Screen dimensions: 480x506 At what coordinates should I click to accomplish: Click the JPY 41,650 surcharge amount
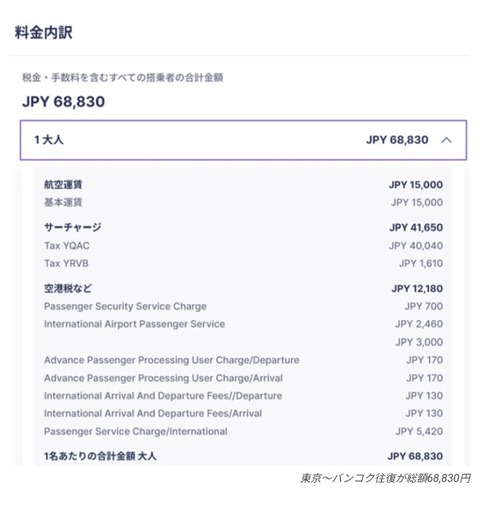click(x=416, y=227)
